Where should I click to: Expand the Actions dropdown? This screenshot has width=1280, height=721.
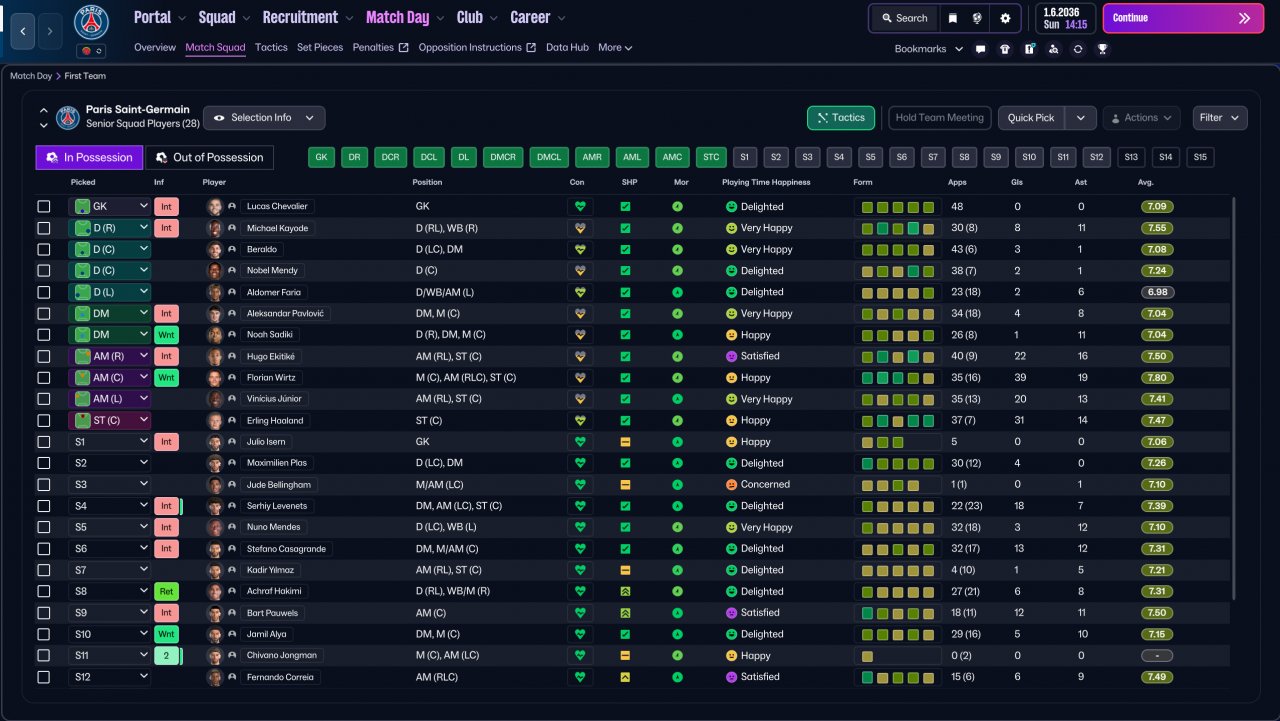(1141, 118)
